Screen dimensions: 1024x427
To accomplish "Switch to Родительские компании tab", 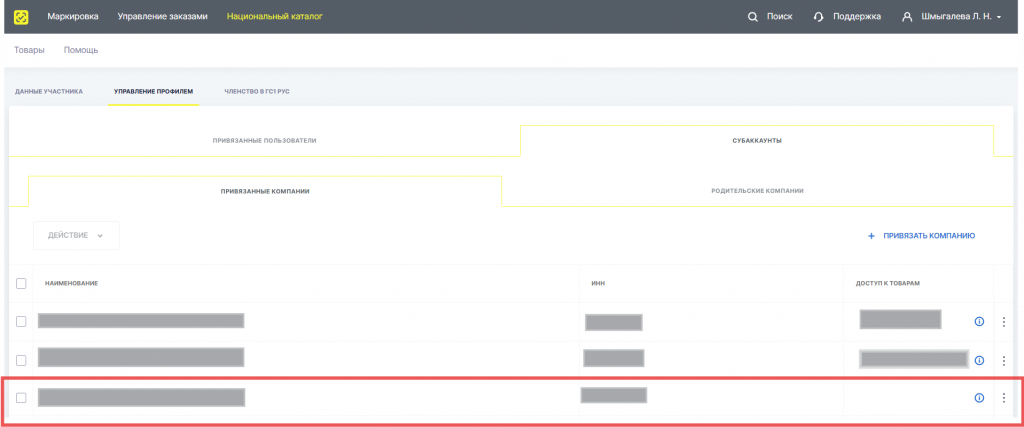I will pos(757,190).
